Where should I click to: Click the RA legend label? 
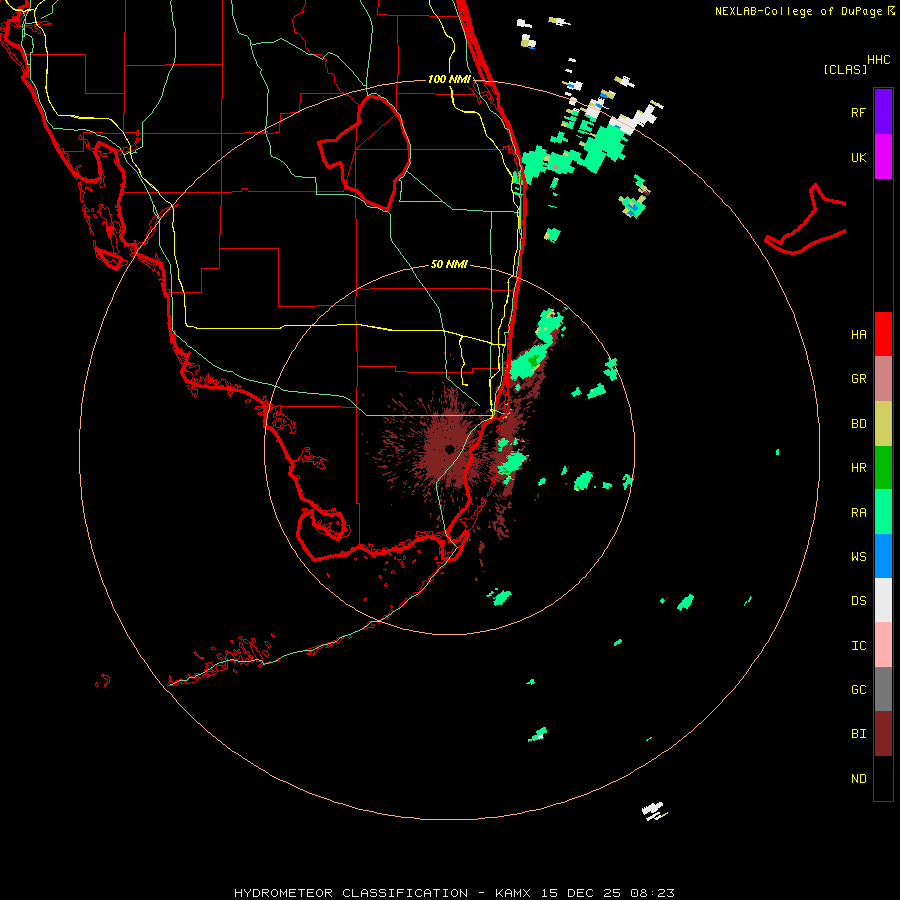[x=858, y=513]
